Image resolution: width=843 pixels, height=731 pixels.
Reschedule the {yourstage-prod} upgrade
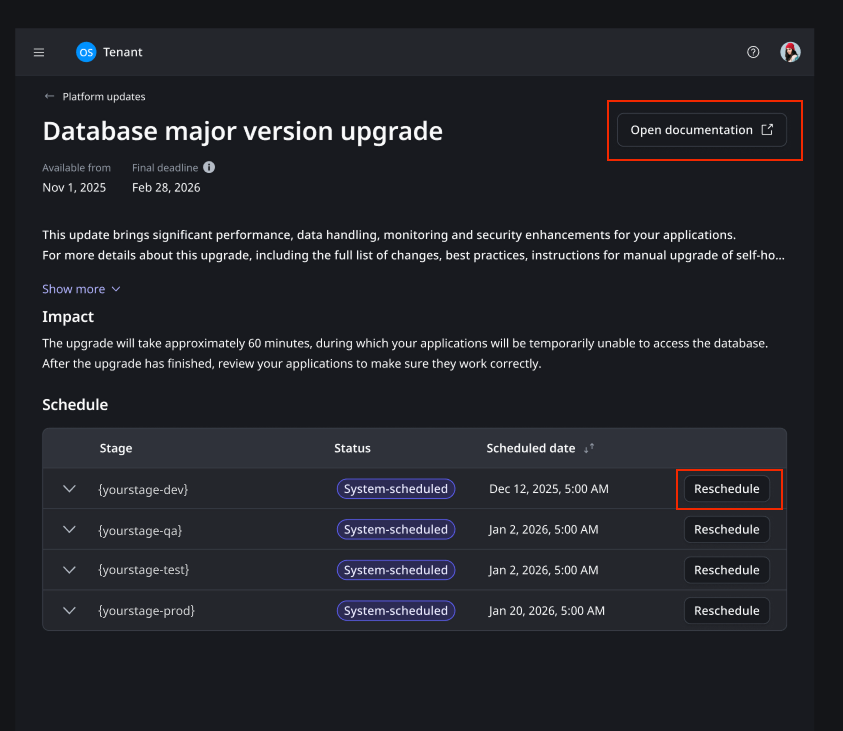point(726,611)
